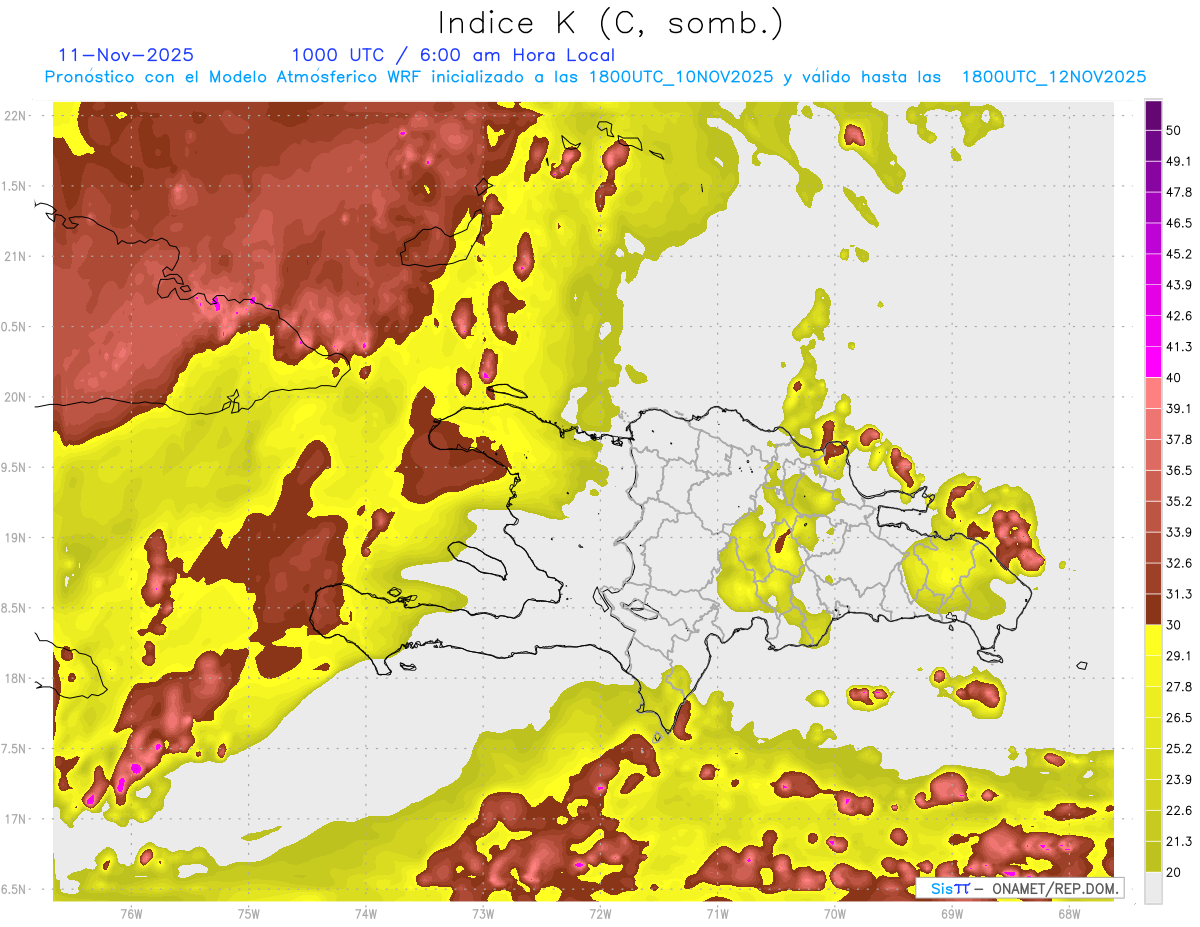1200x927 pixels.
Task: Select the 43.9 legend label
Action: pyautogui.click(x=1179, y=286)
